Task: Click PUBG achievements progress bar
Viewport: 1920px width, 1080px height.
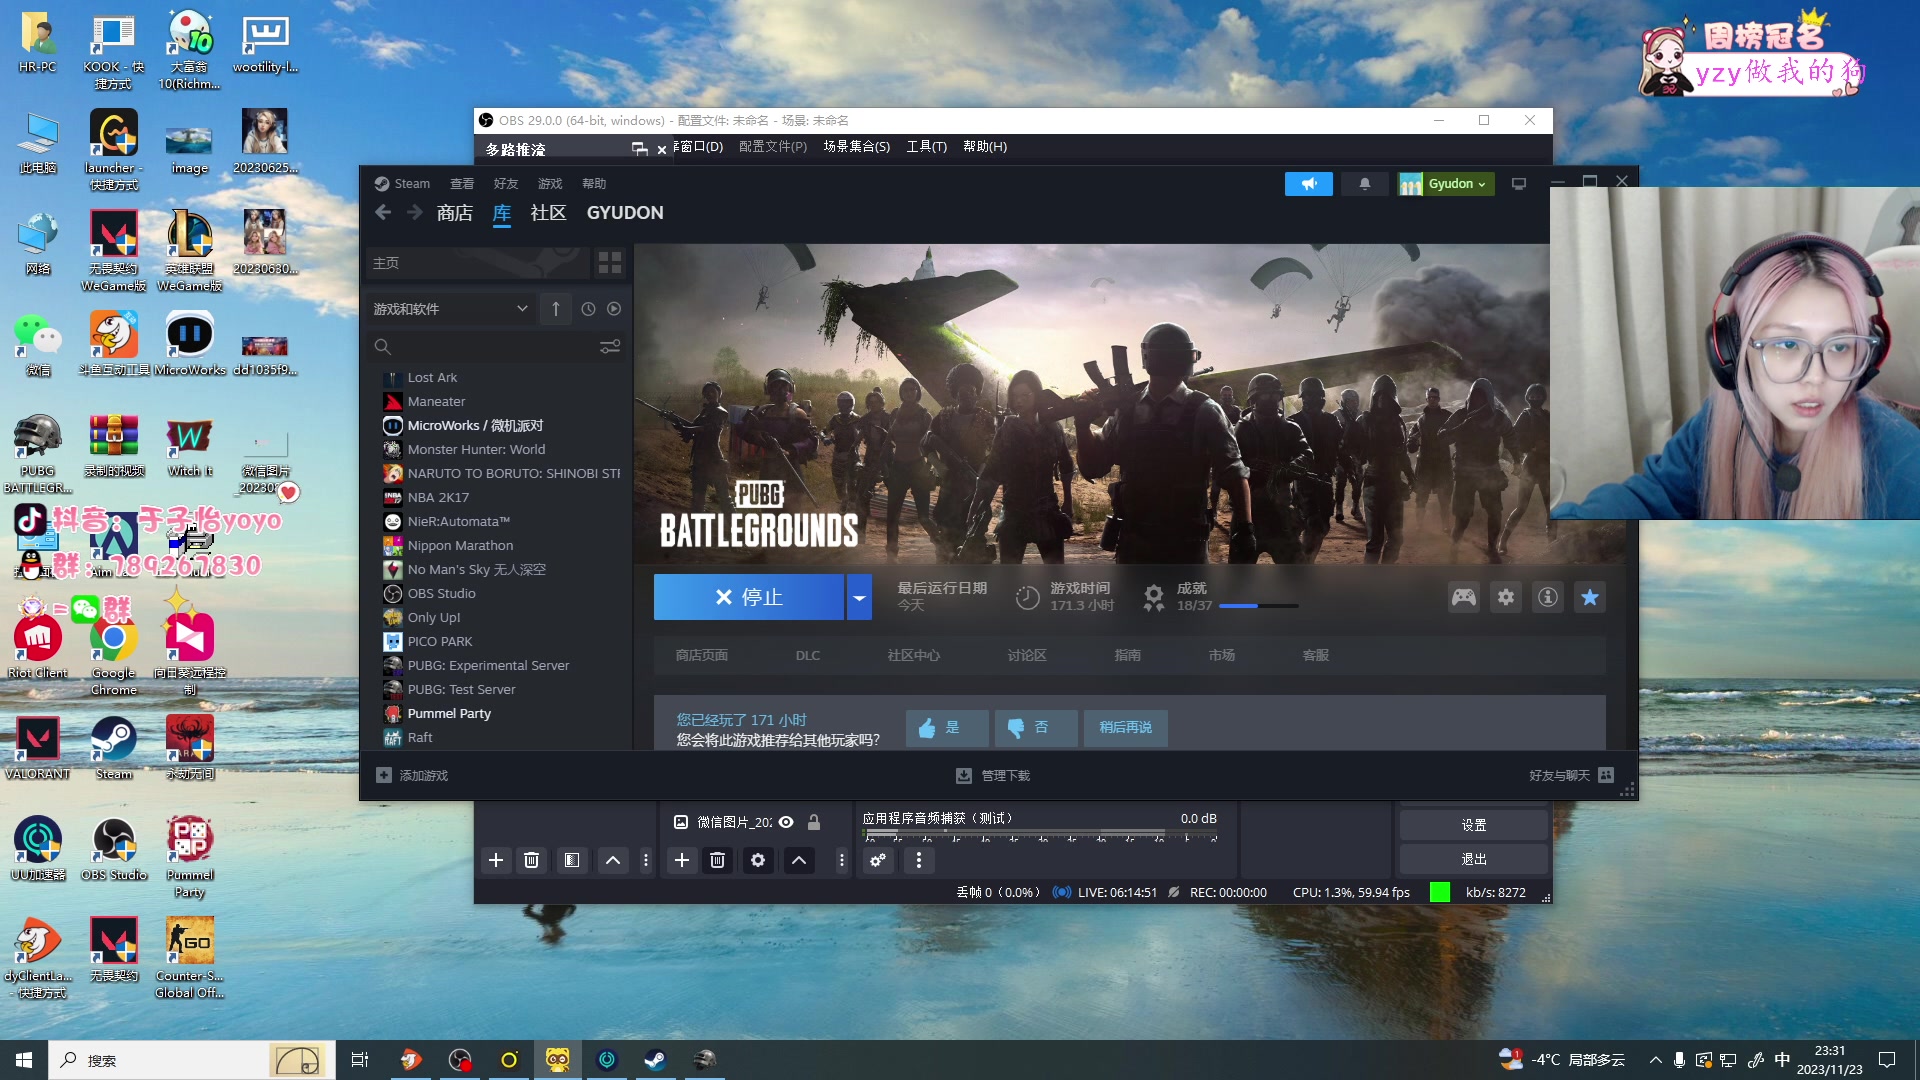Action: click(x=1259, y=606)
